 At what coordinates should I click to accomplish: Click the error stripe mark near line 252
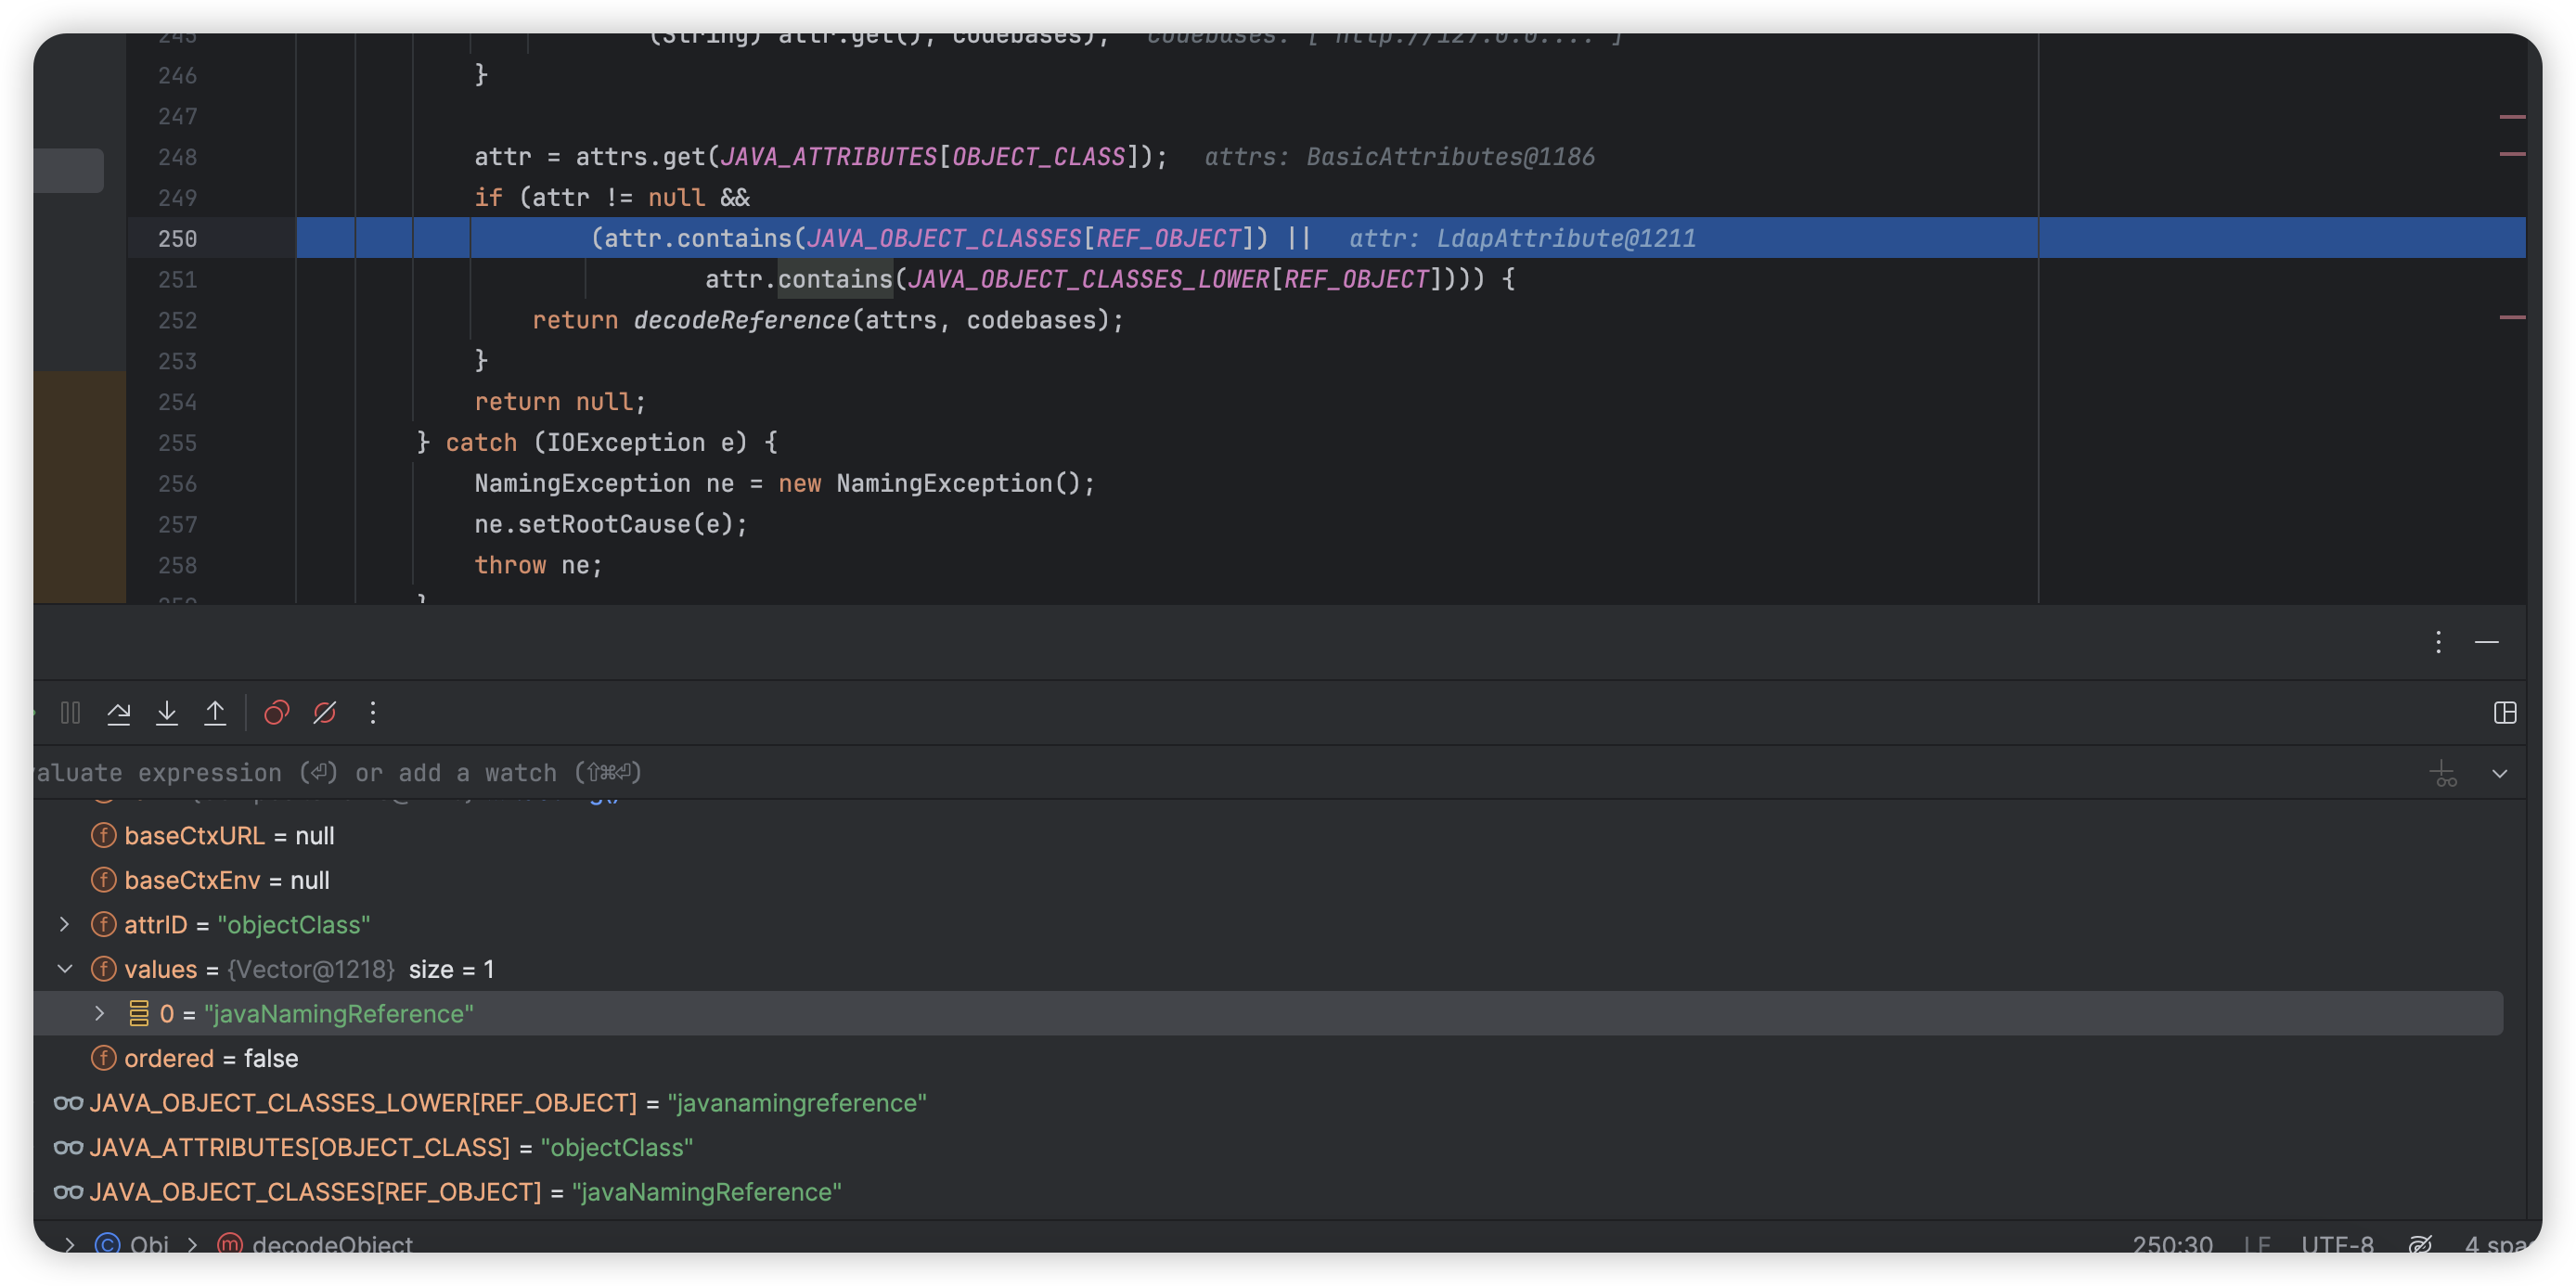pos(2512,317)
